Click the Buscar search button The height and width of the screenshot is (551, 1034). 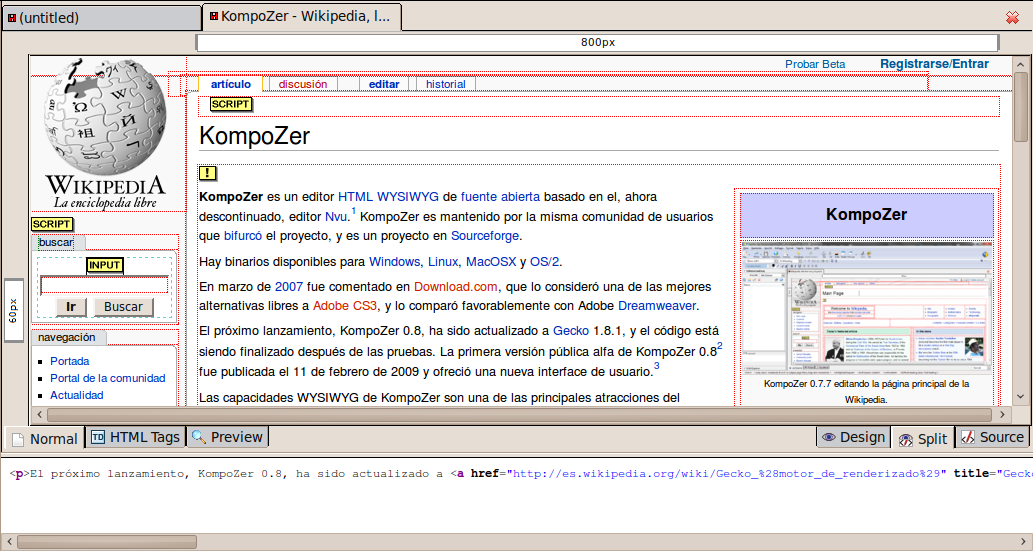124,307
